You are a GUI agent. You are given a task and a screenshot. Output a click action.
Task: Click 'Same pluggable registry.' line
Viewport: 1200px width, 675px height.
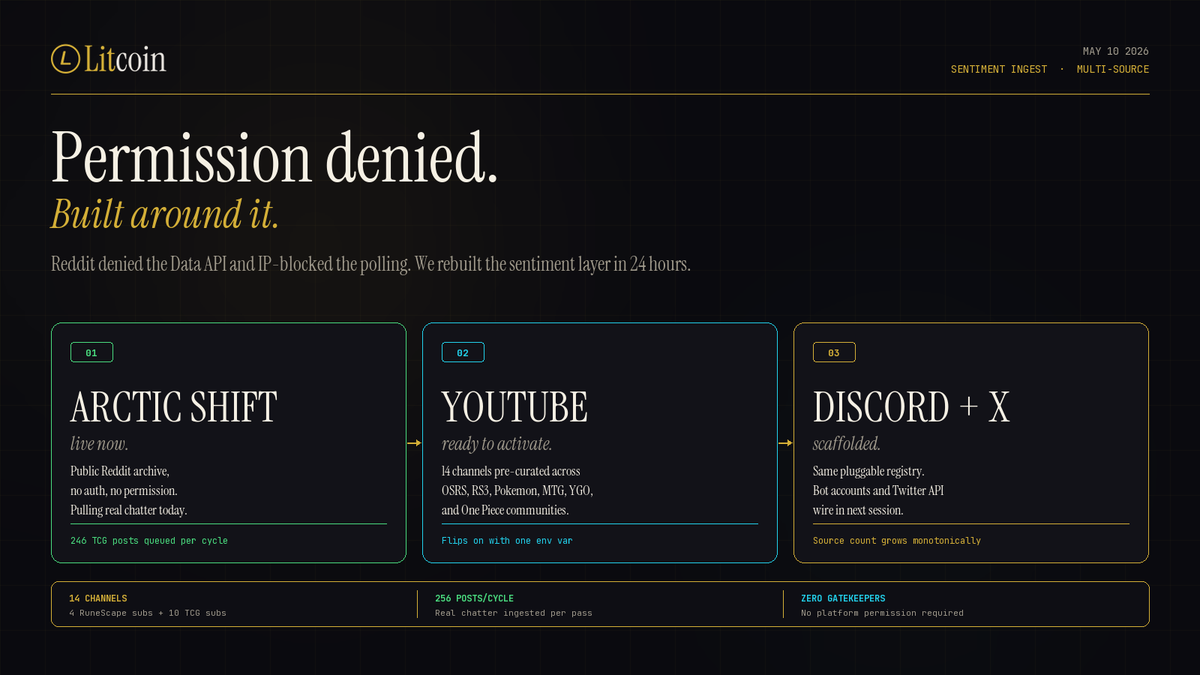869,471
